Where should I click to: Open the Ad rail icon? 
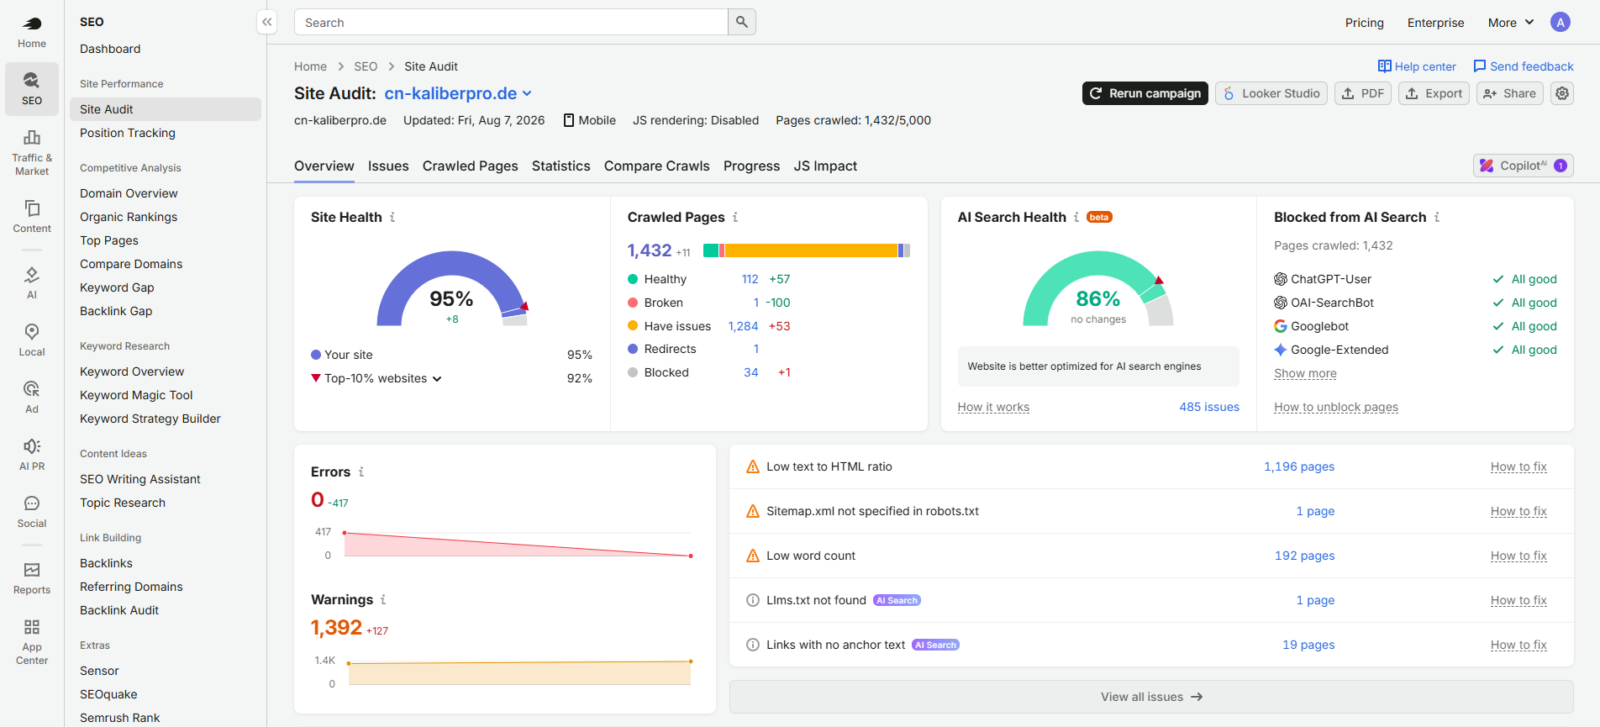[32, 396]
